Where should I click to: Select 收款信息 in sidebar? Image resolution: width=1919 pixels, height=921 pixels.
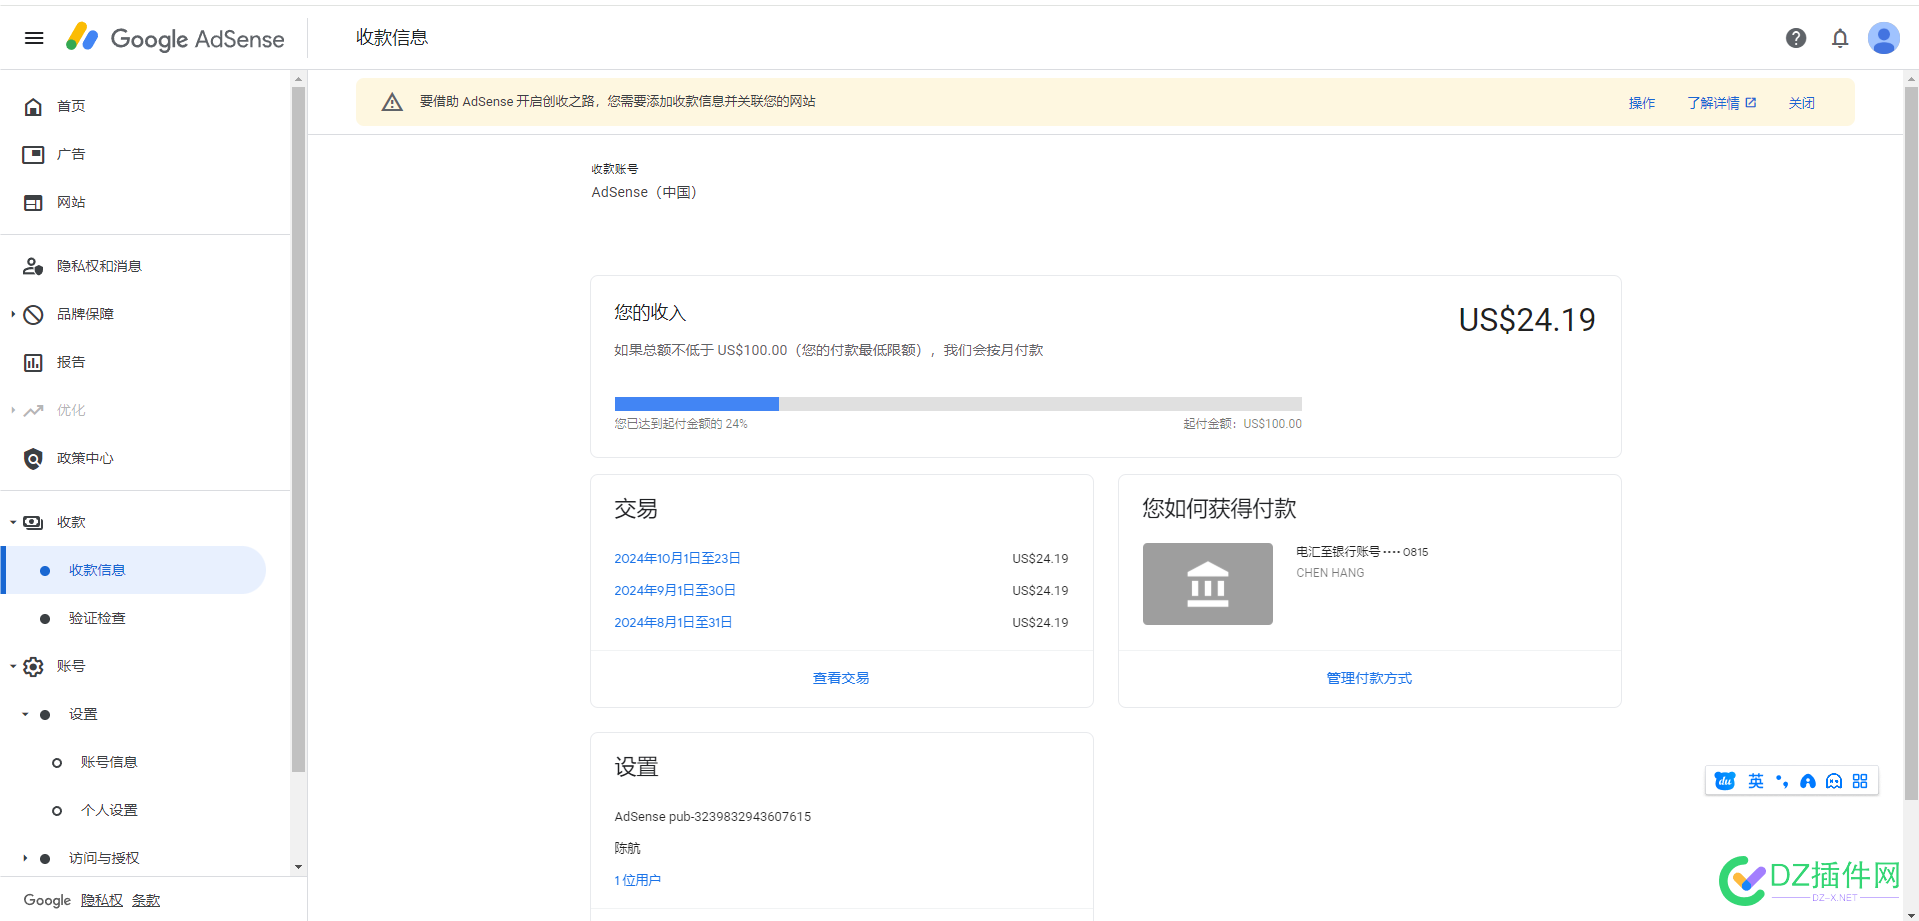[134, 570]
